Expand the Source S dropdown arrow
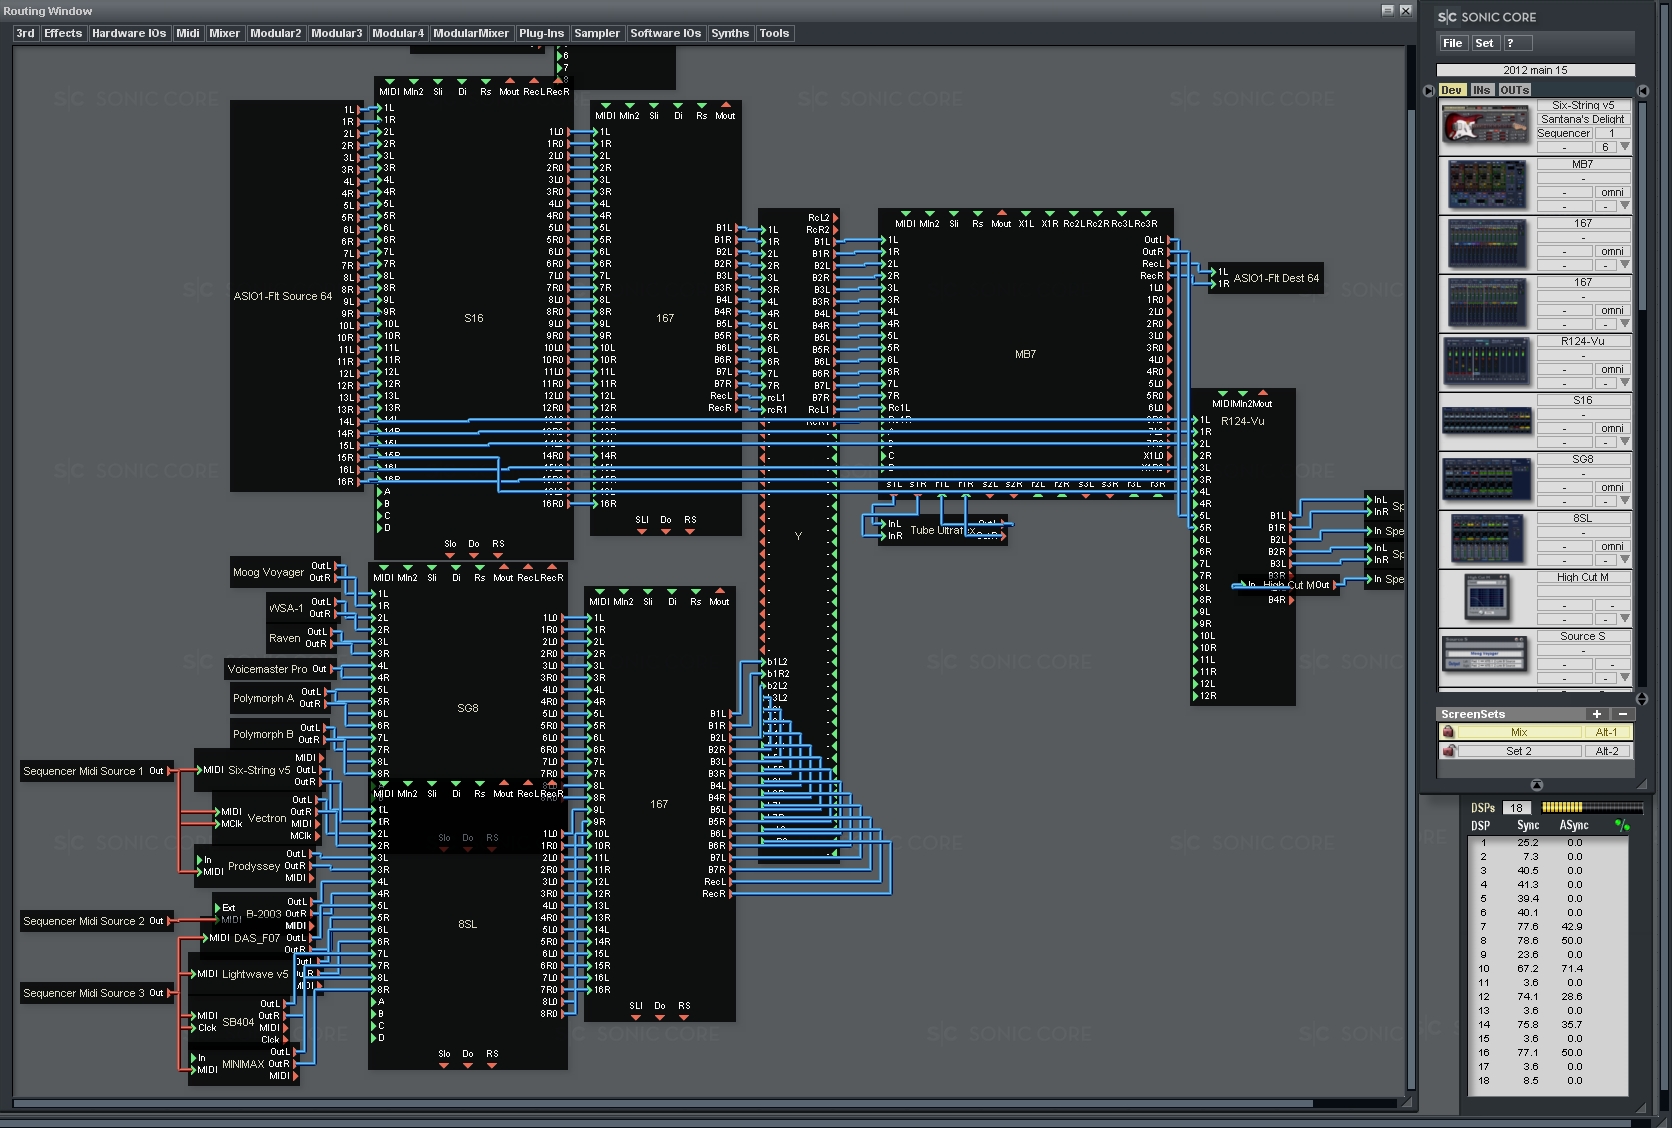Screen dimensions: 1672x1128 1625,678
